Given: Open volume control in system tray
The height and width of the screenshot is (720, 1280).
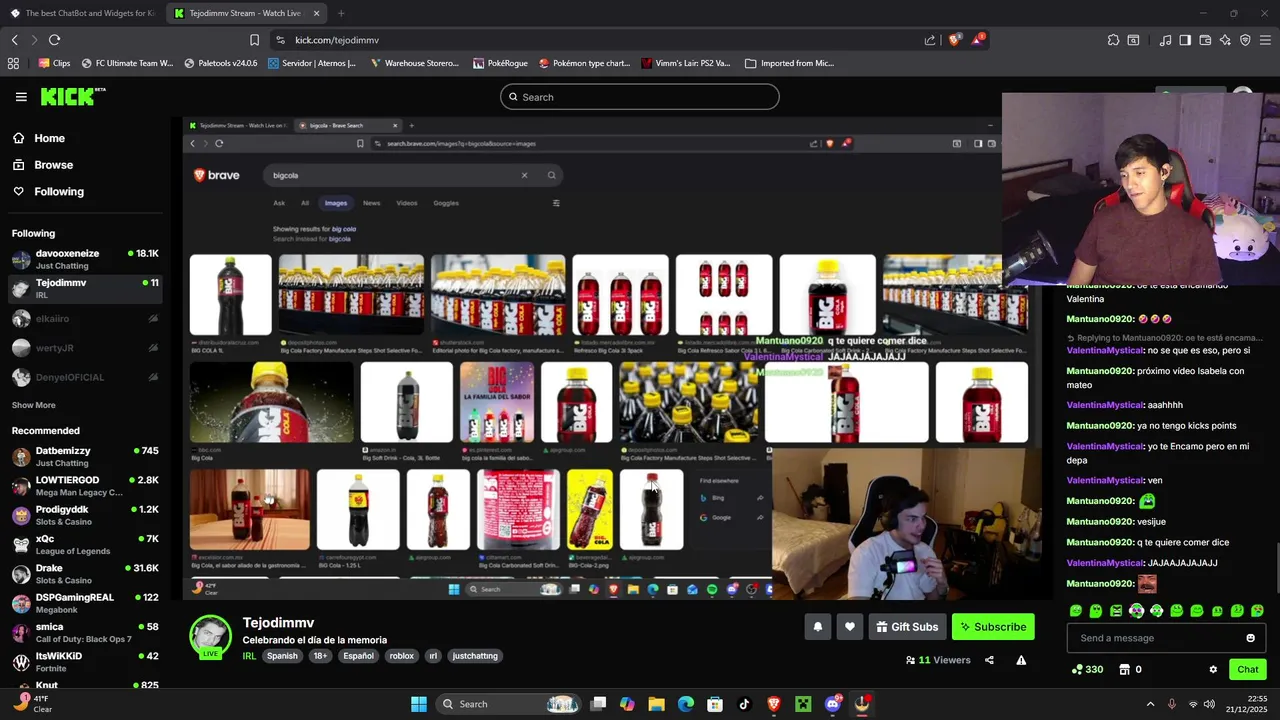Looking at the screenshot, I should point(1209,704).
